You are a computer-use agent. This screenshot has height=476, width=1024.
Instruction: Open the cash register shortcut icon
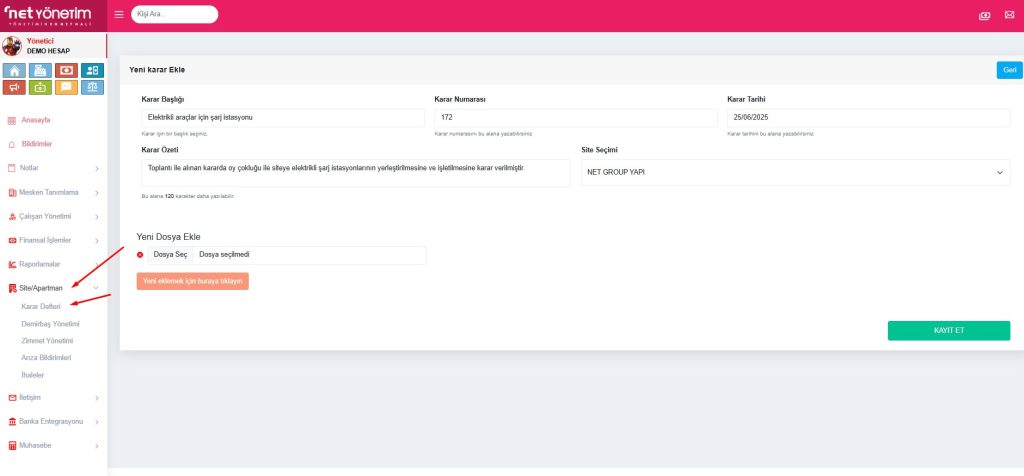coord(40,71)
